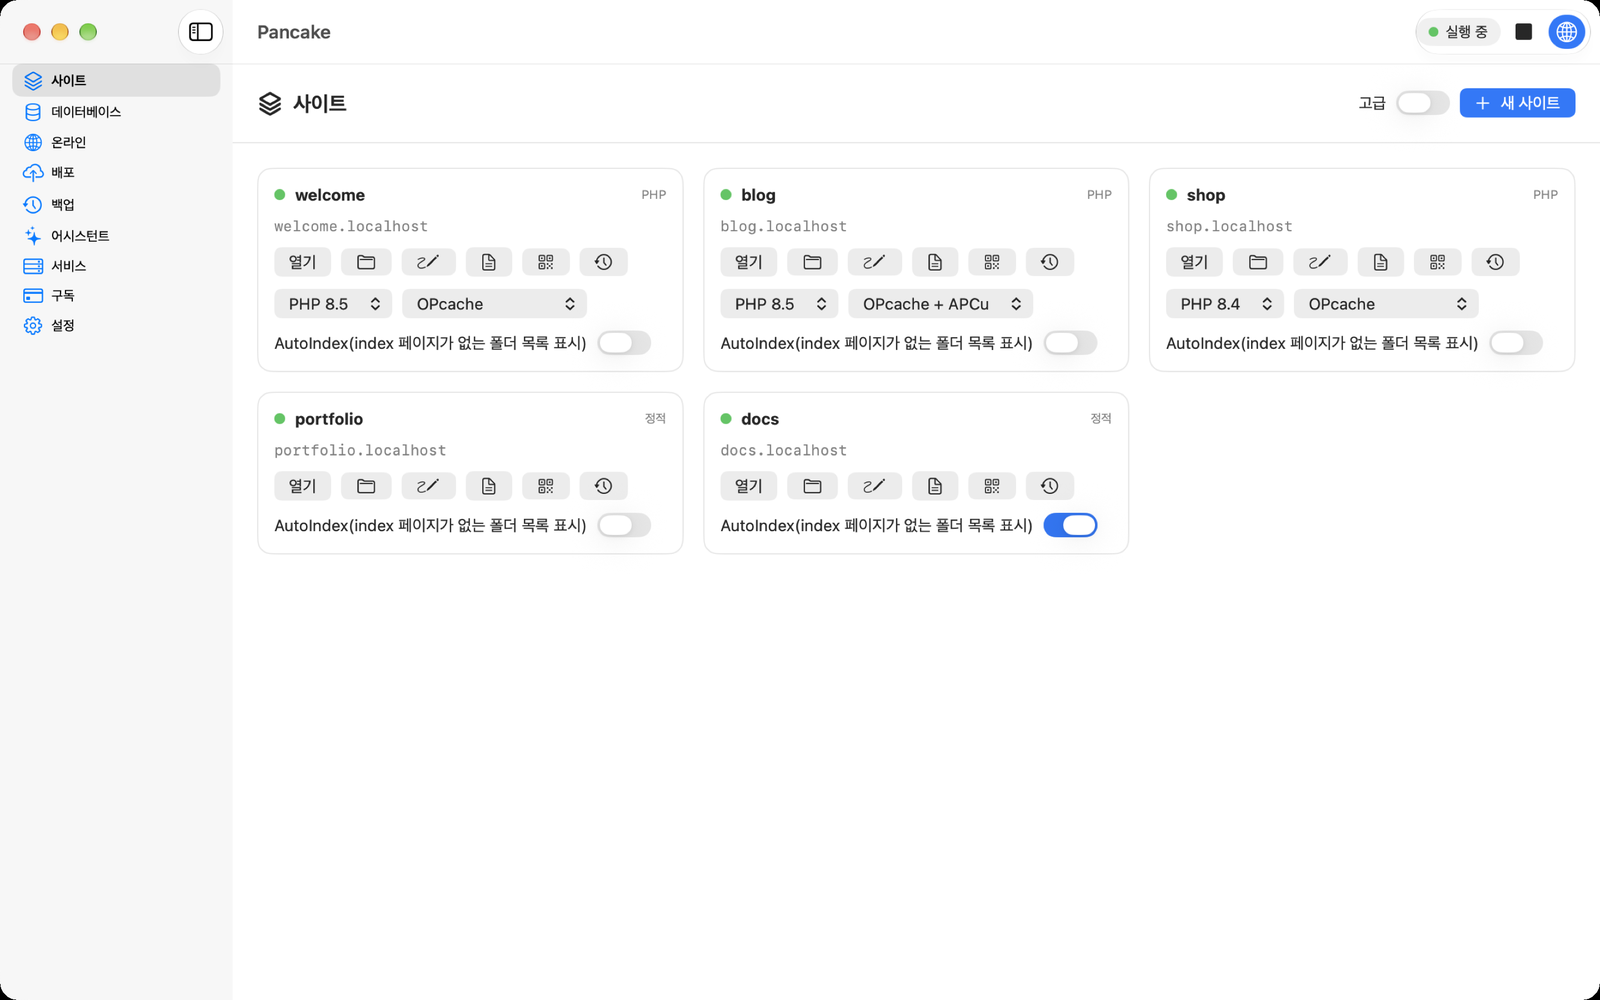Open shop site in editor
Image resolution: width=1600 pixels, height=1000 pixels.
point(1320,262)
